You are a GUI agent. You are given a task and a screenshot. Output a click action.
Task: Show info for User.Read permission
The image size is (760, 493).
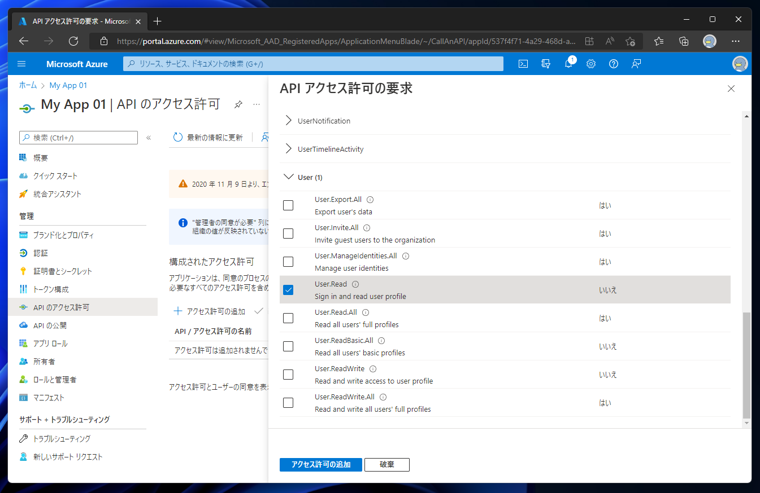pos(355,284)
